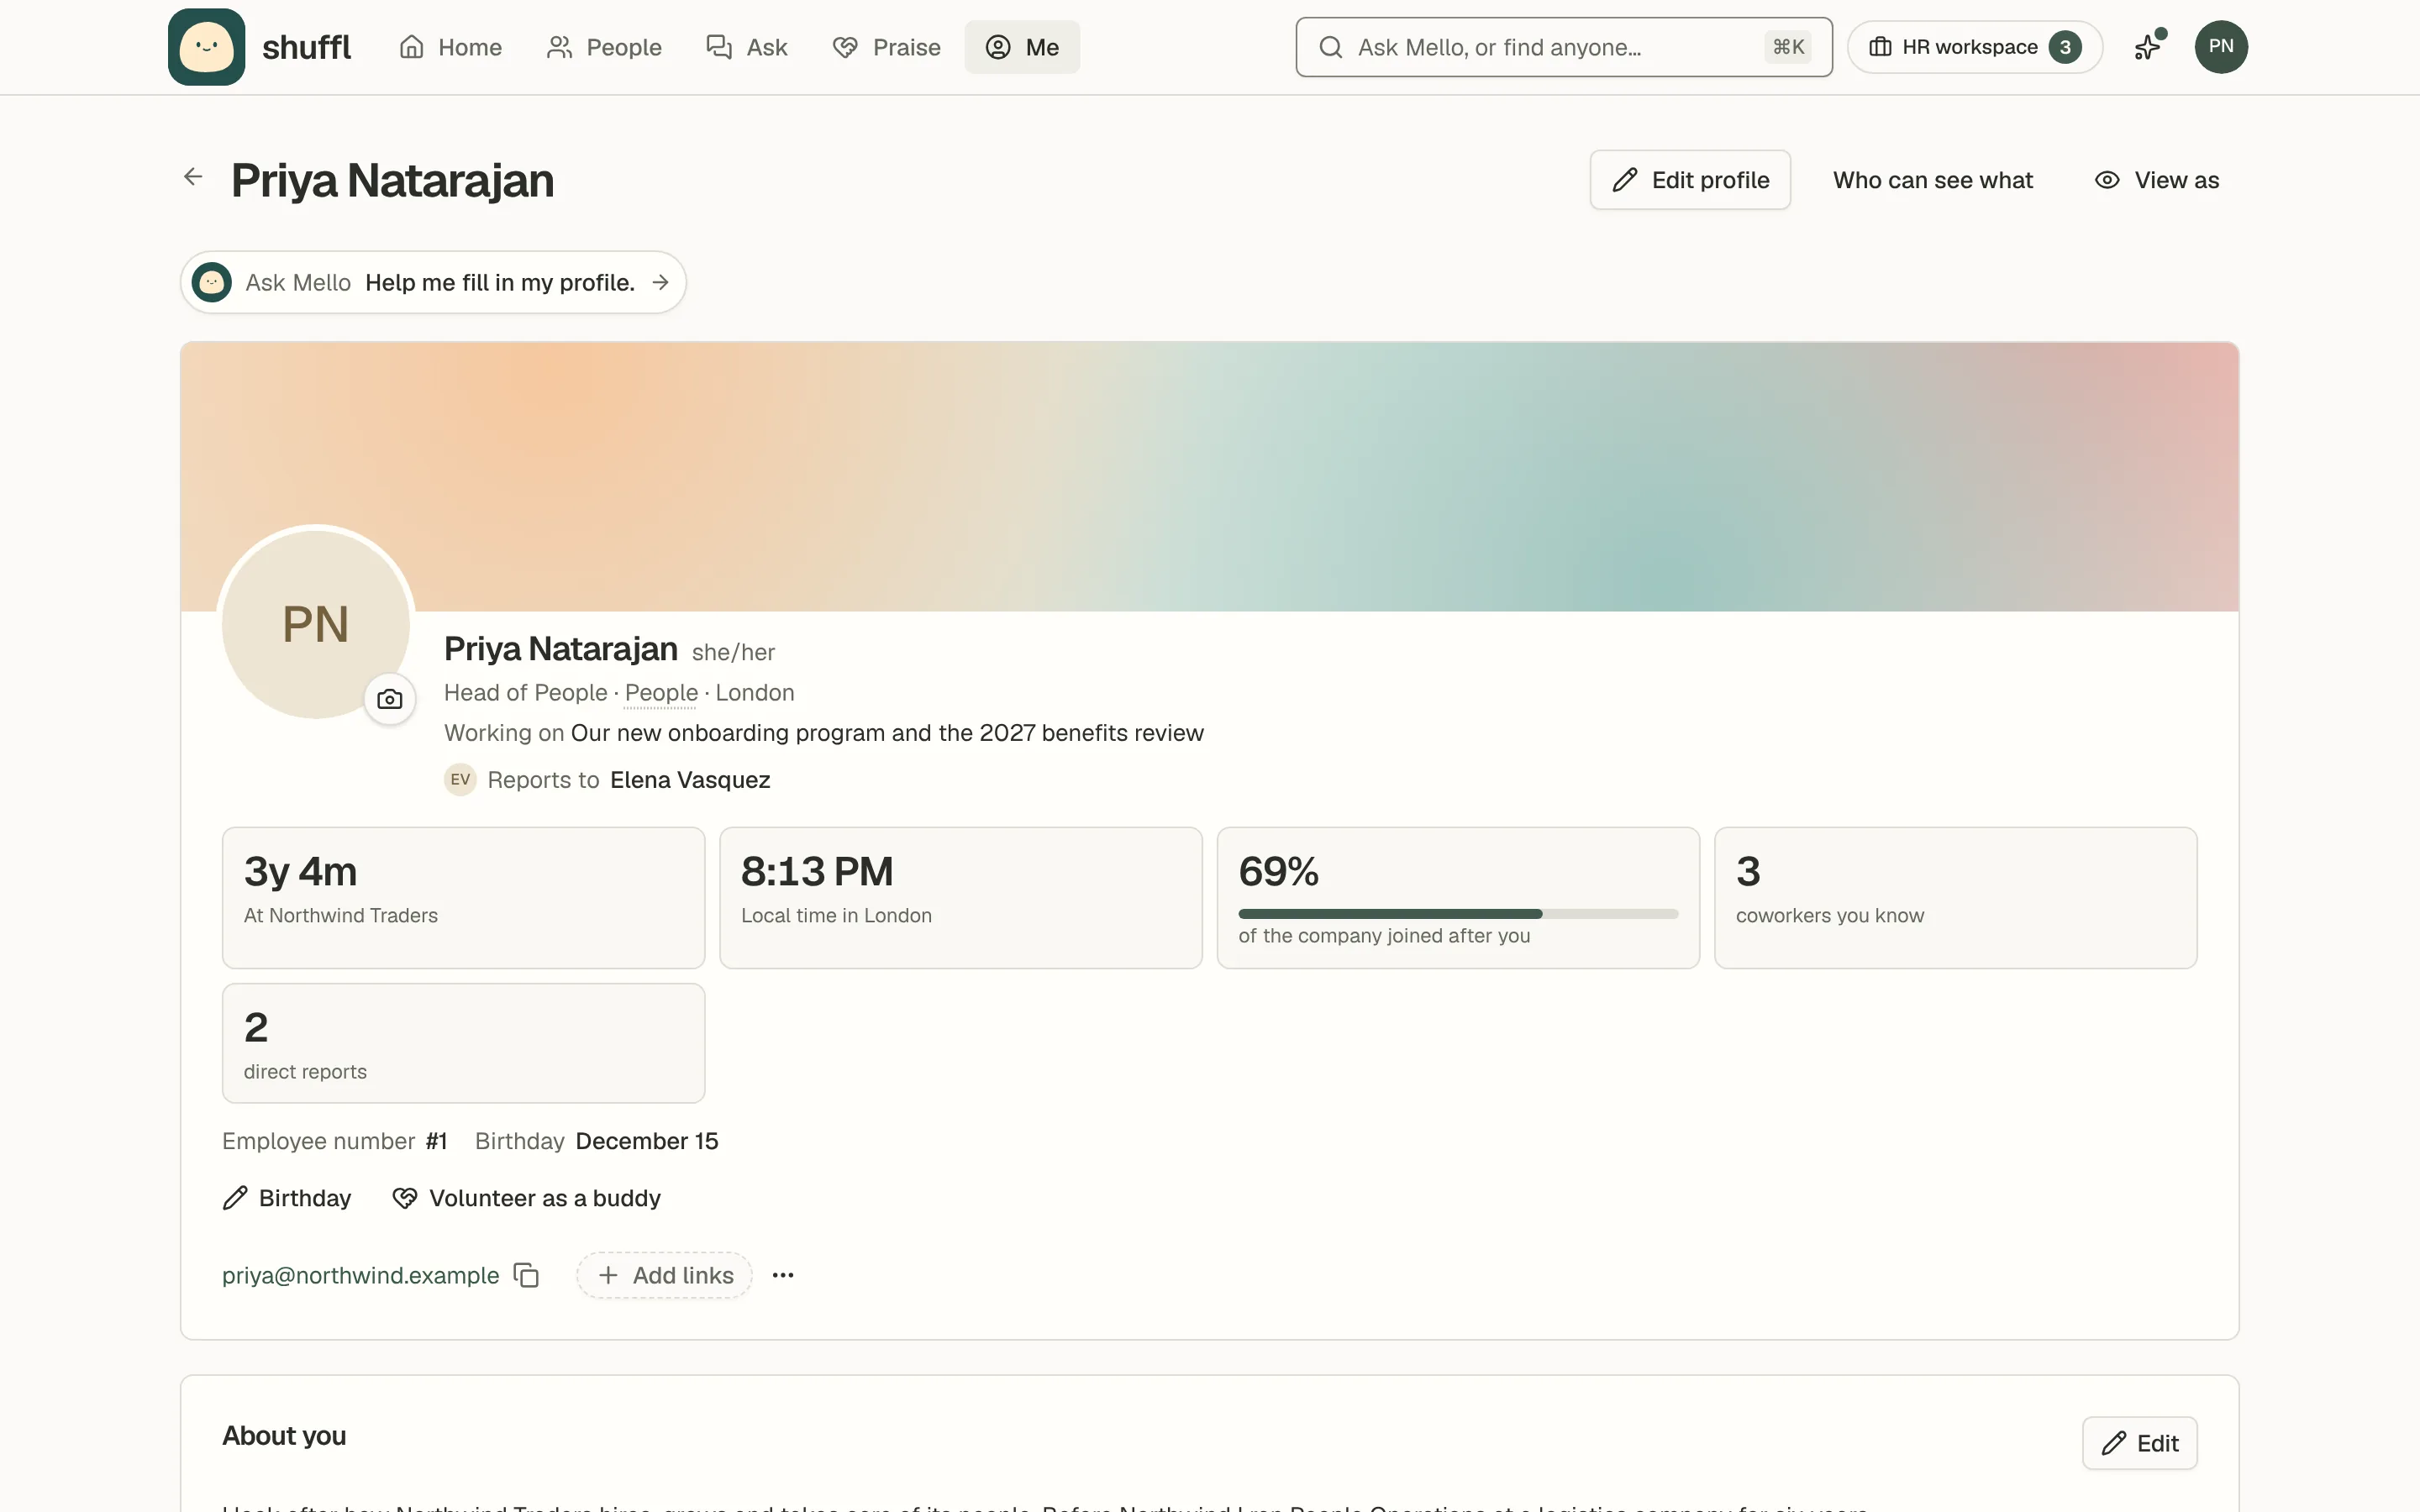Screen dimensions: 2420x1512
Task: Click the 8:13 PM local time card
Action: (x=960, y=897)
